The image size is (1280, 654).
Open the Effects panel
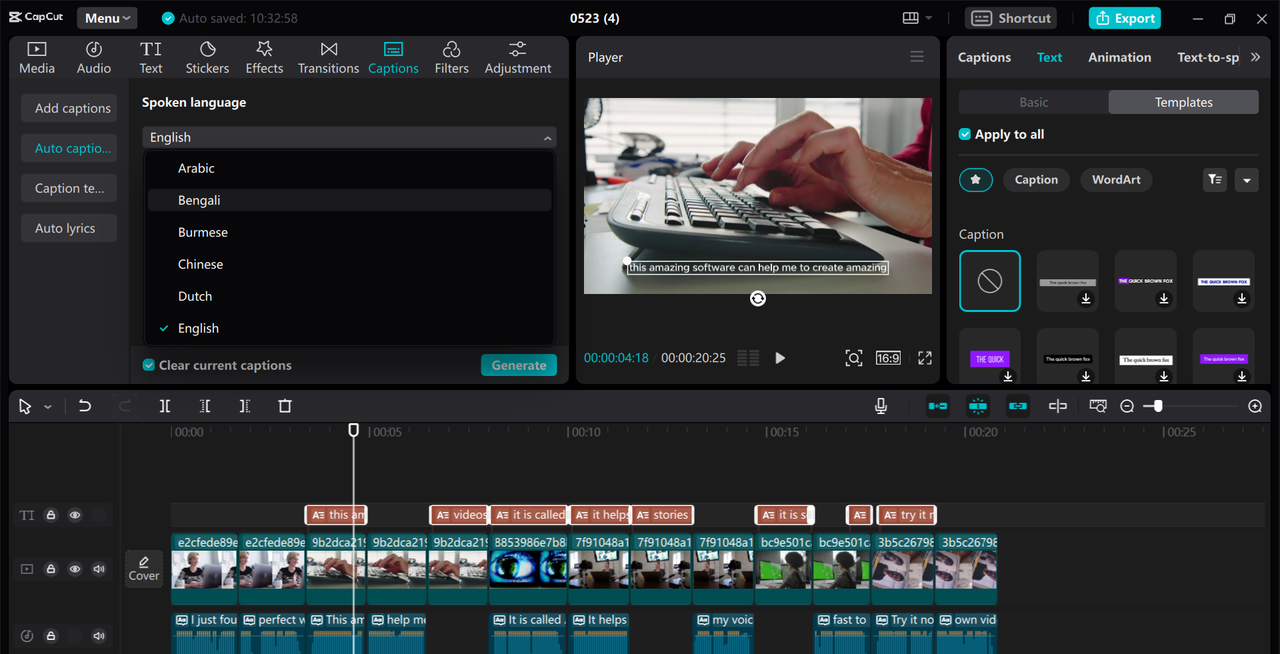click(x=264, y=58)
